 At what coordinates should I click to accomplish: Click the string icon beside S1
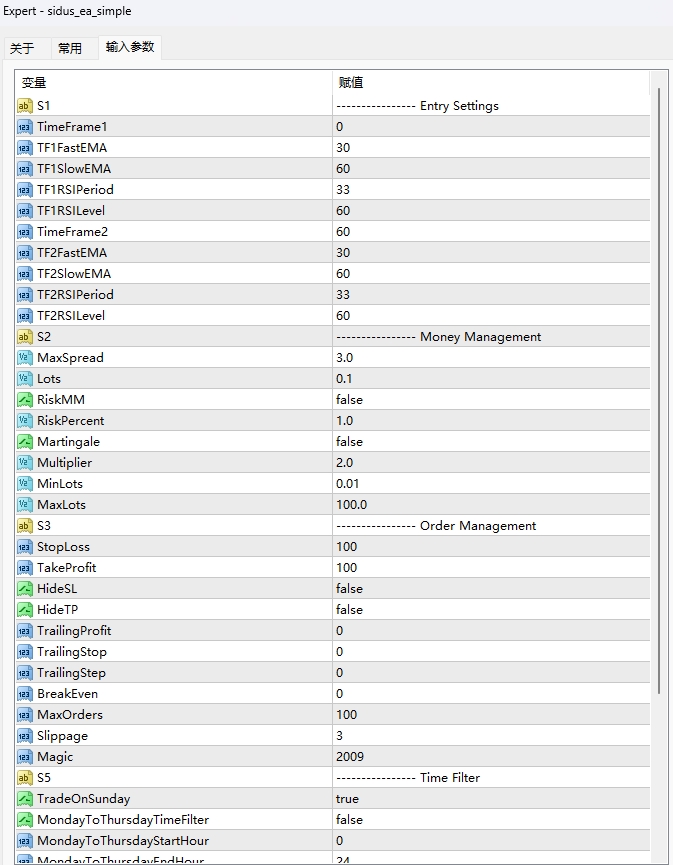pos(24,106)
